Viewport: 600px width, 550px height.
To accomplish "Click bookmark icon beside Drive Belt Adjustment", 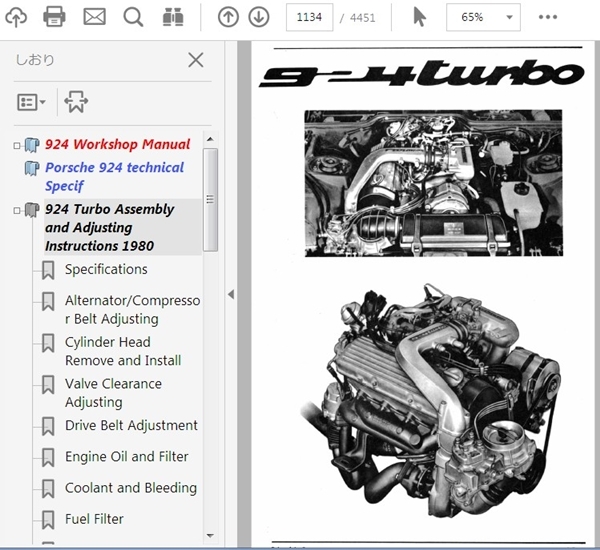I will pos(48,426).
